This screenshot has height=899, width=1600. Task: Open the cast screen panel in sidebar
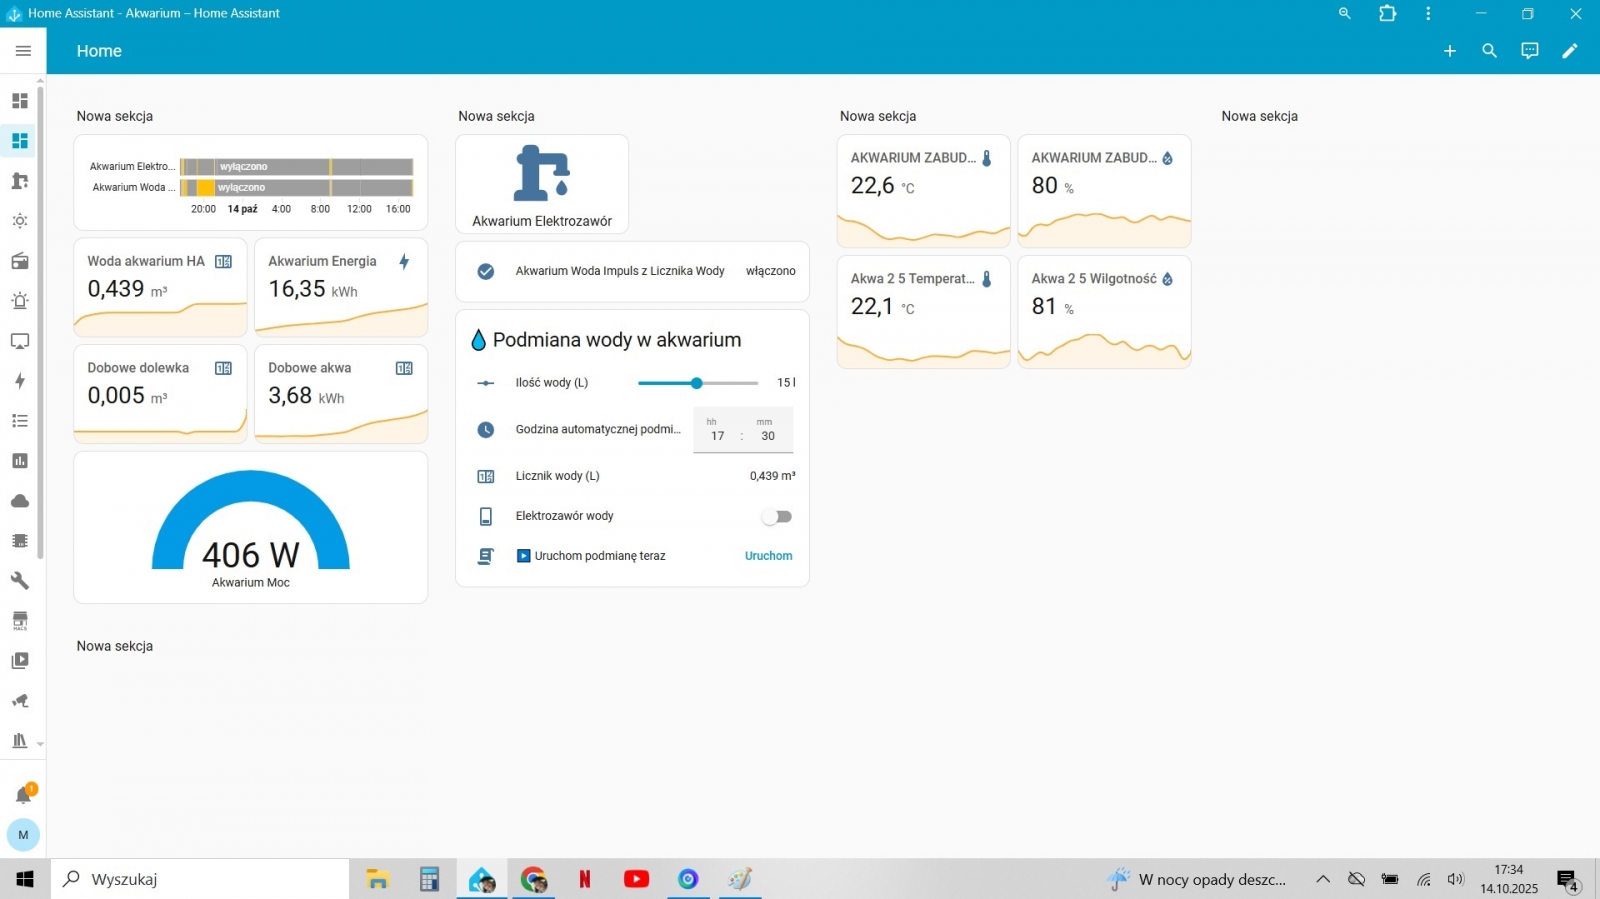pyautogui.click(x=20, y=341)
